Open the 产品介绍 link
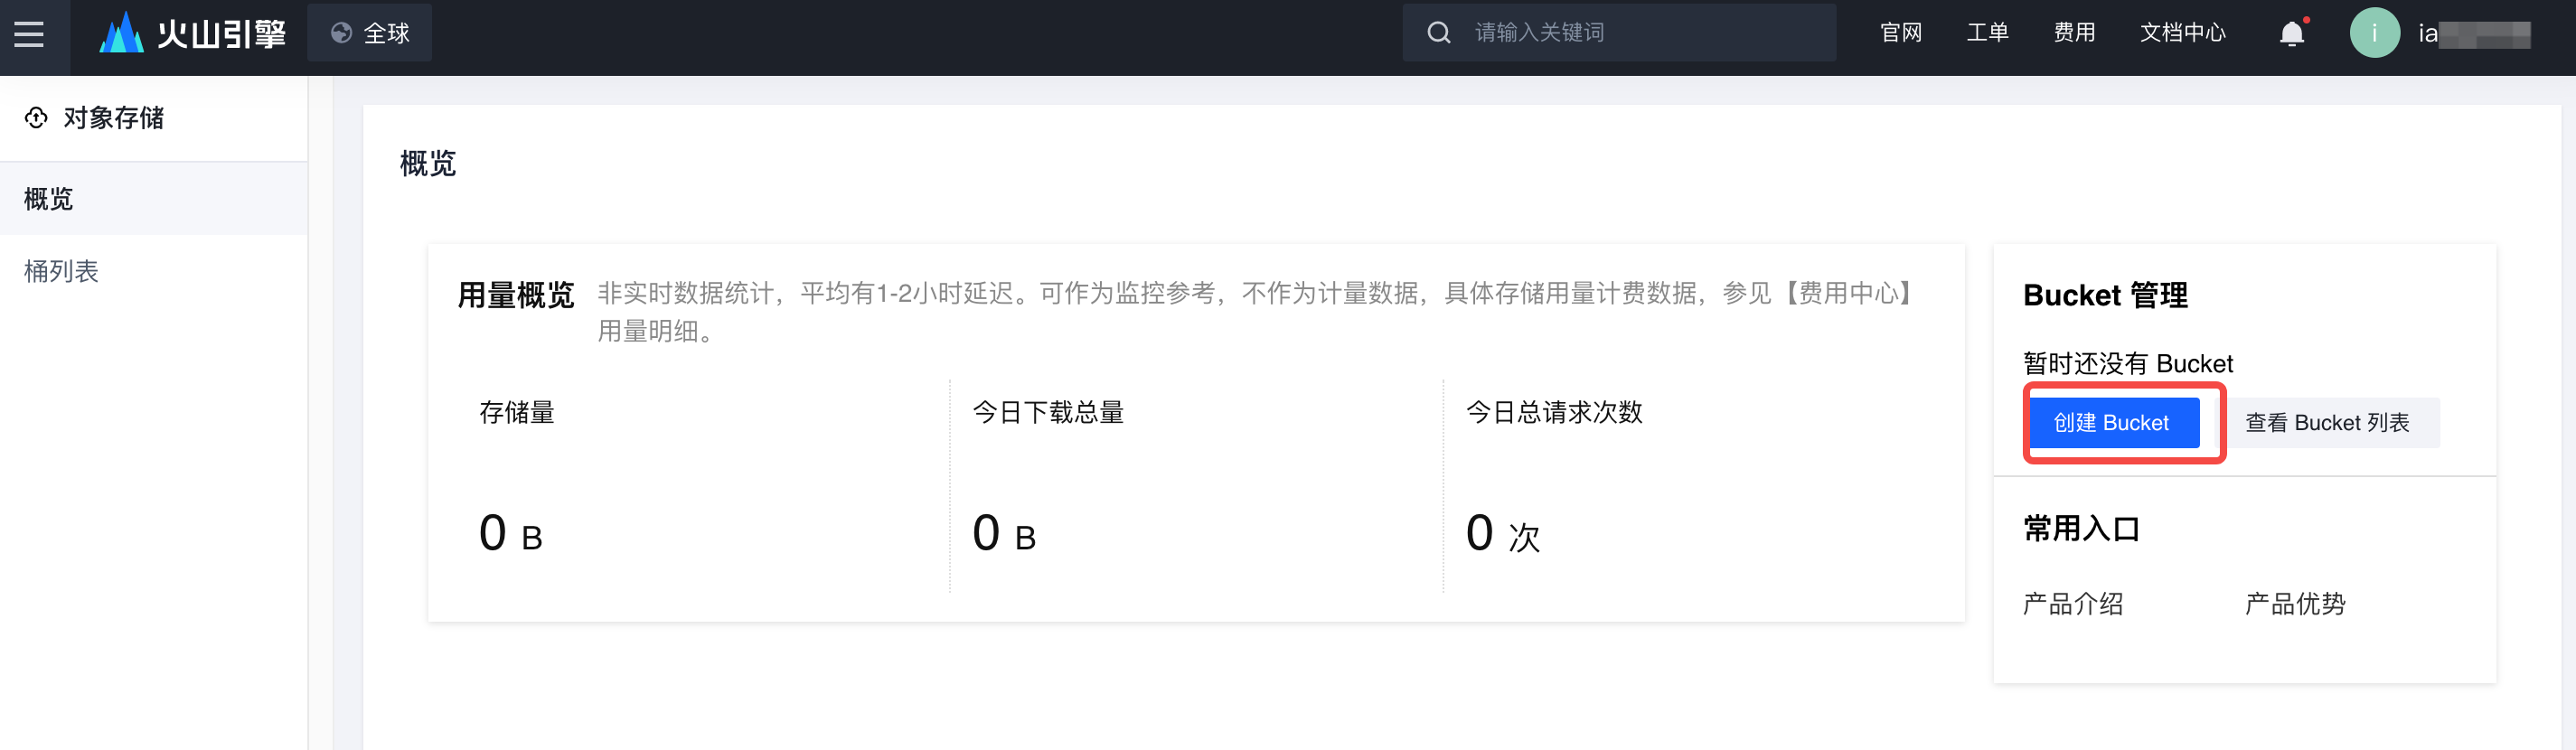 coord(2073,604)
